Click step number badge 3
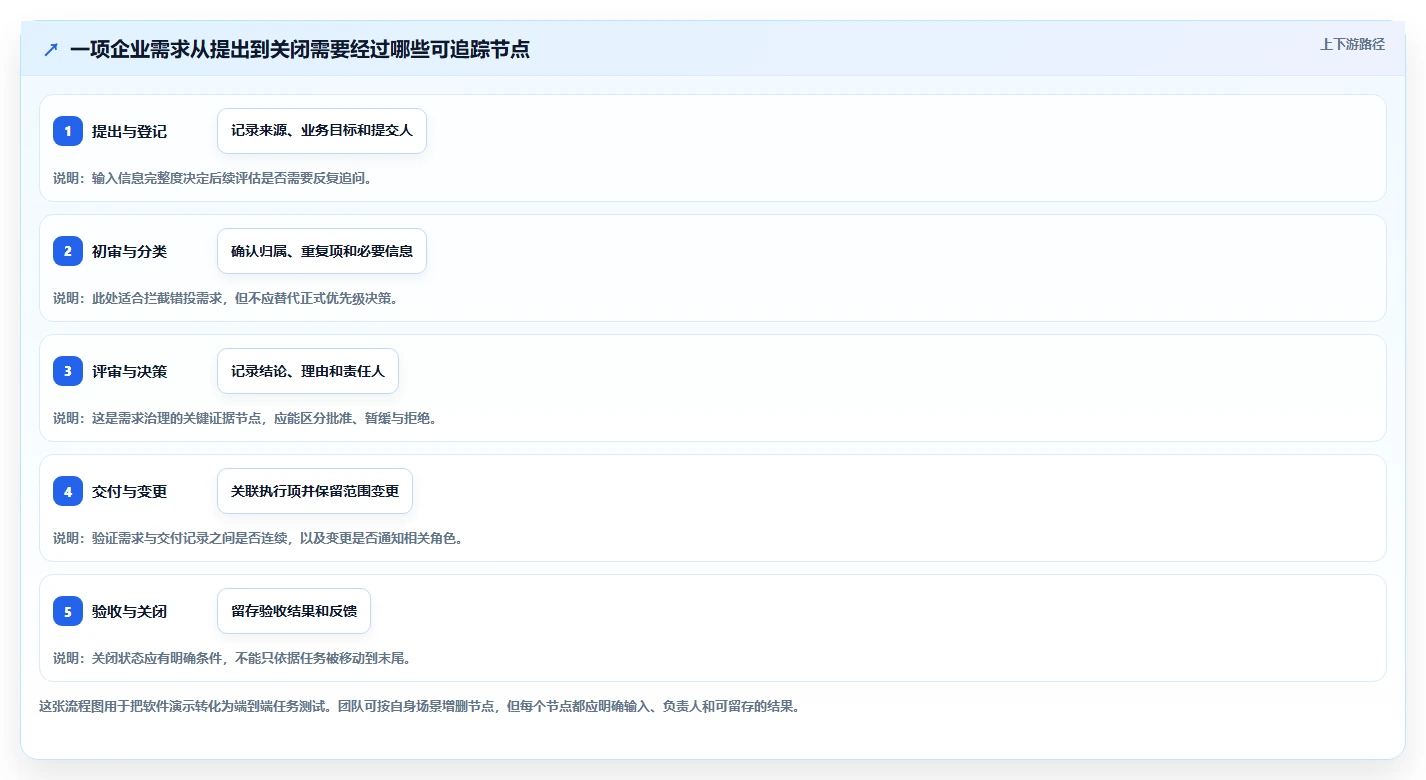This screenshot has width=1426, height=780. 68,371
